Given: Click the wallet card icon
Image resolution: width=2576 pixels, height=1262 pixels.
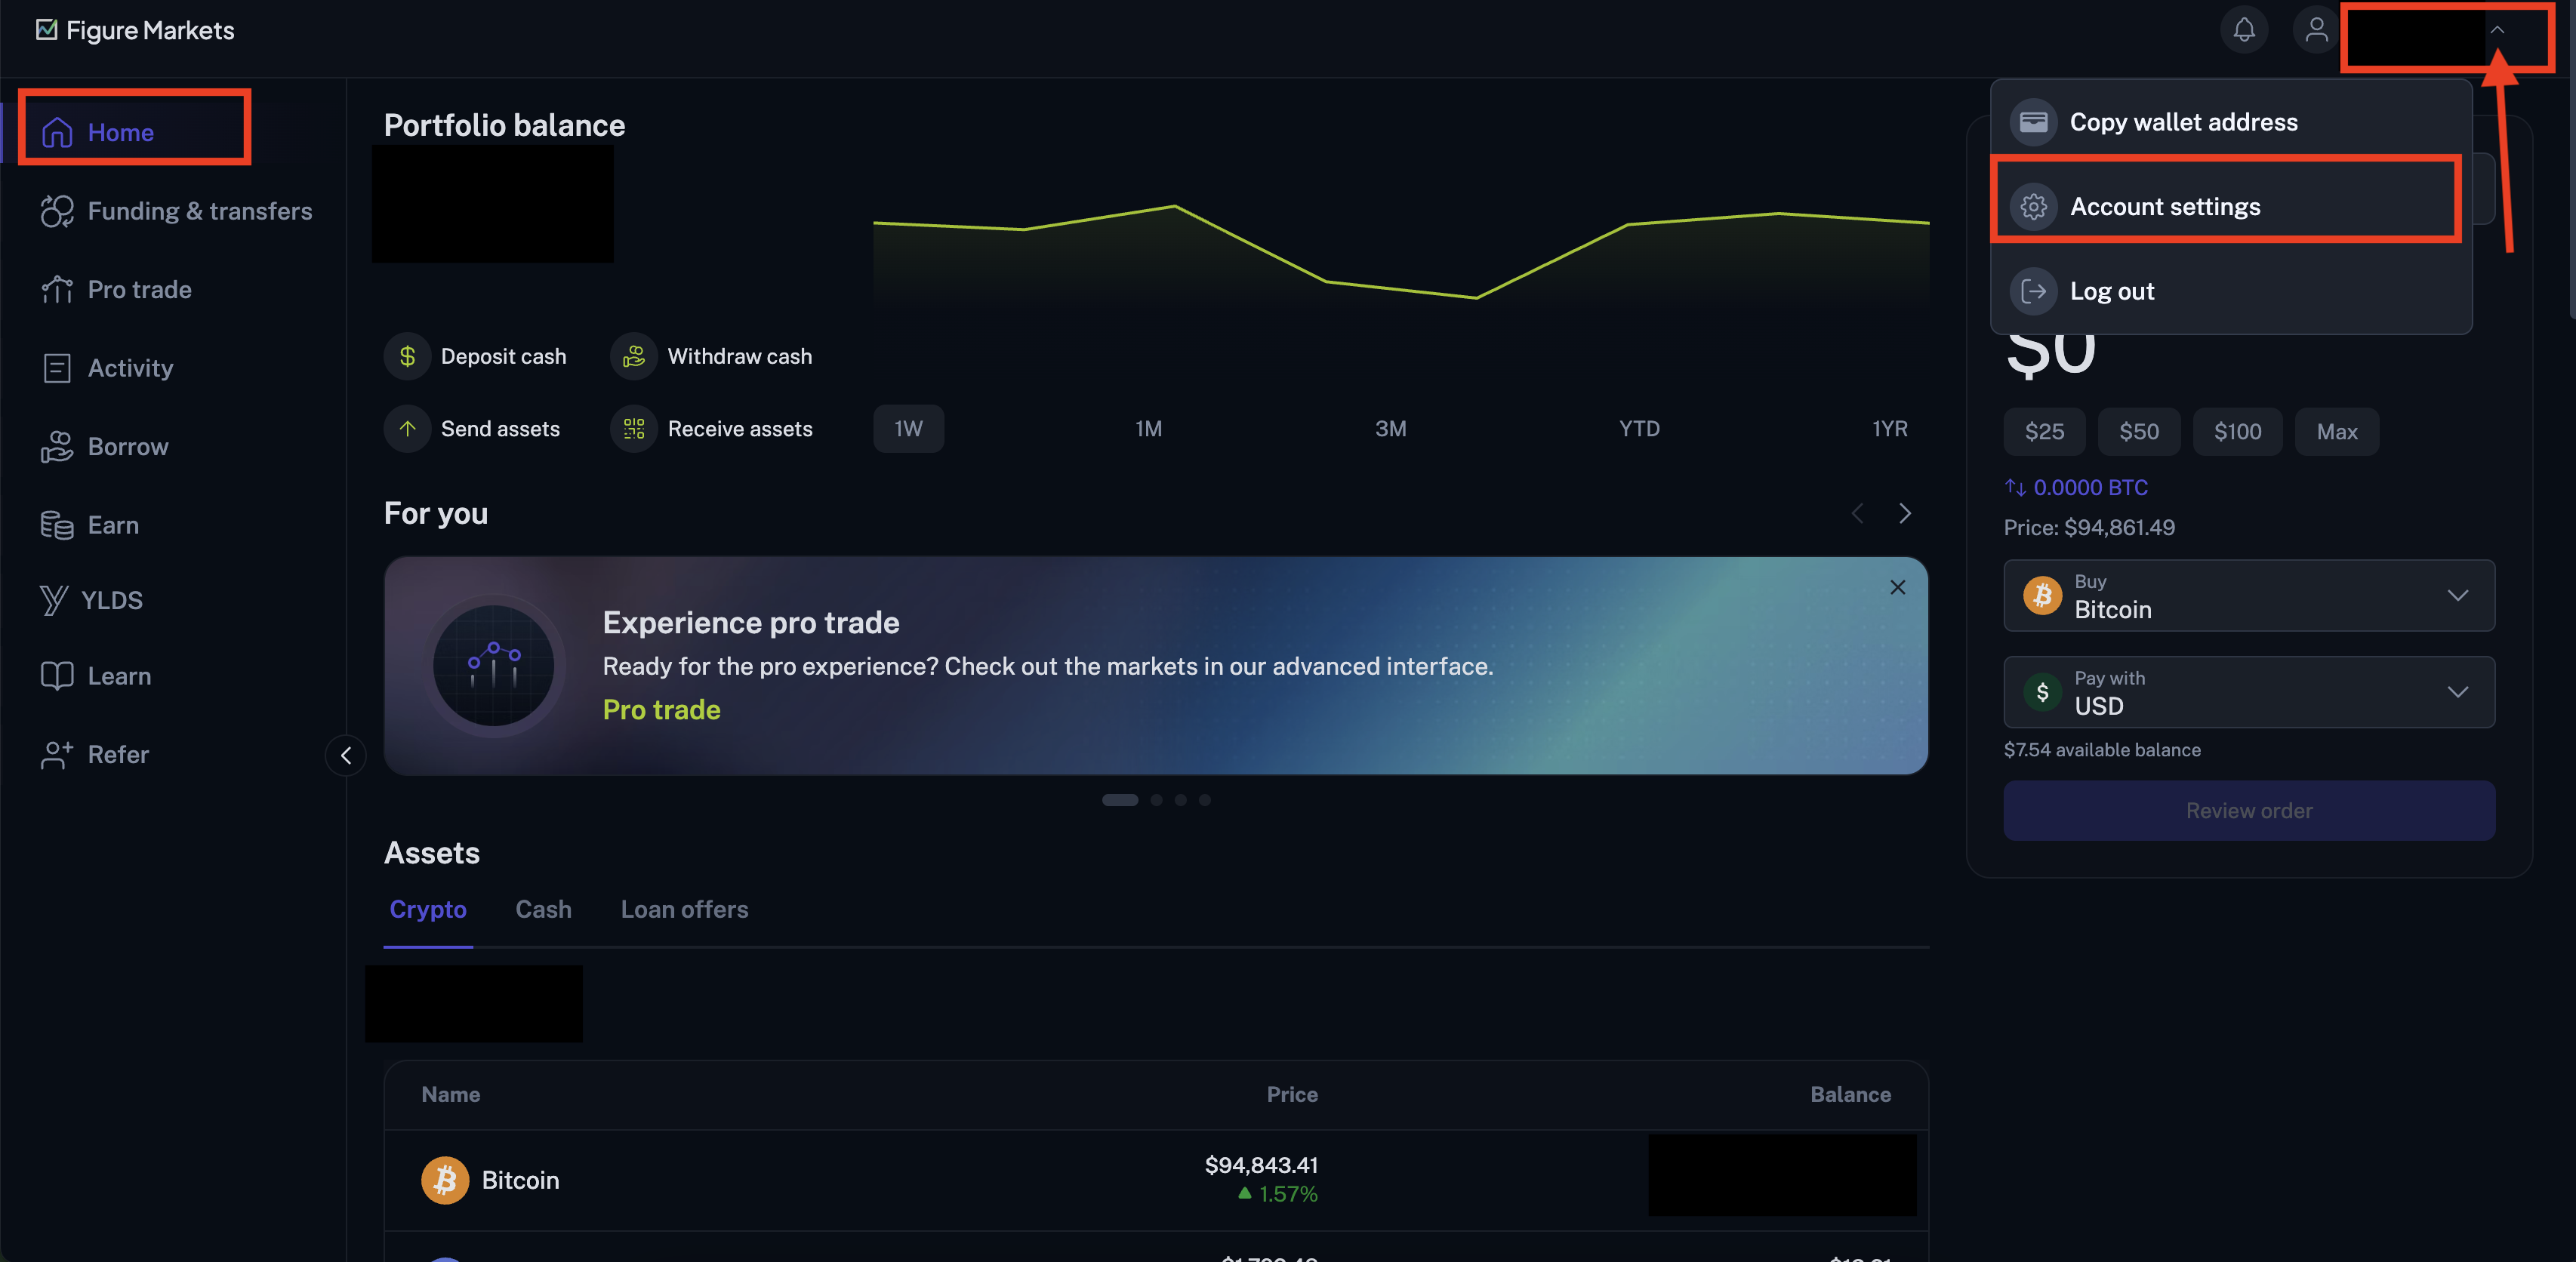Looking at the screenshot, I should (x=2033, y=122).
